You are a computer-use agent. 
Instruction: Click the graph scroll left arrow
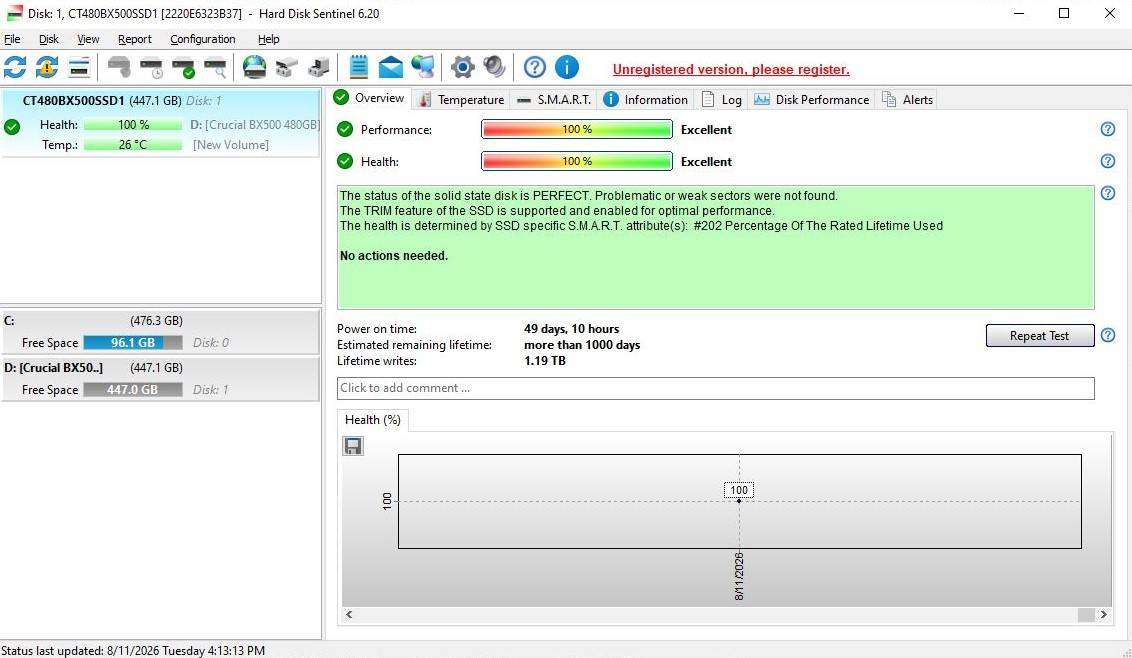[x=349, y=615]
